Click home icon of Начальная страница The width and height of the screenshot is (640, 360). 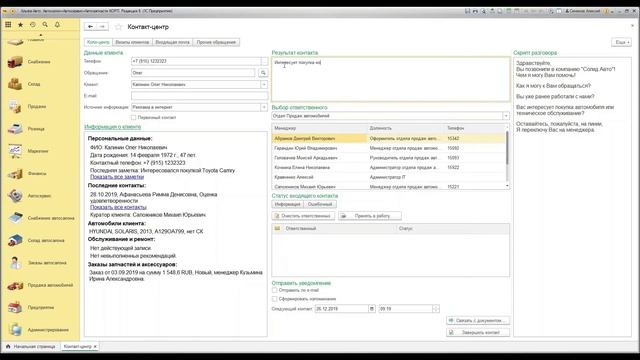(x=8, y=347)
